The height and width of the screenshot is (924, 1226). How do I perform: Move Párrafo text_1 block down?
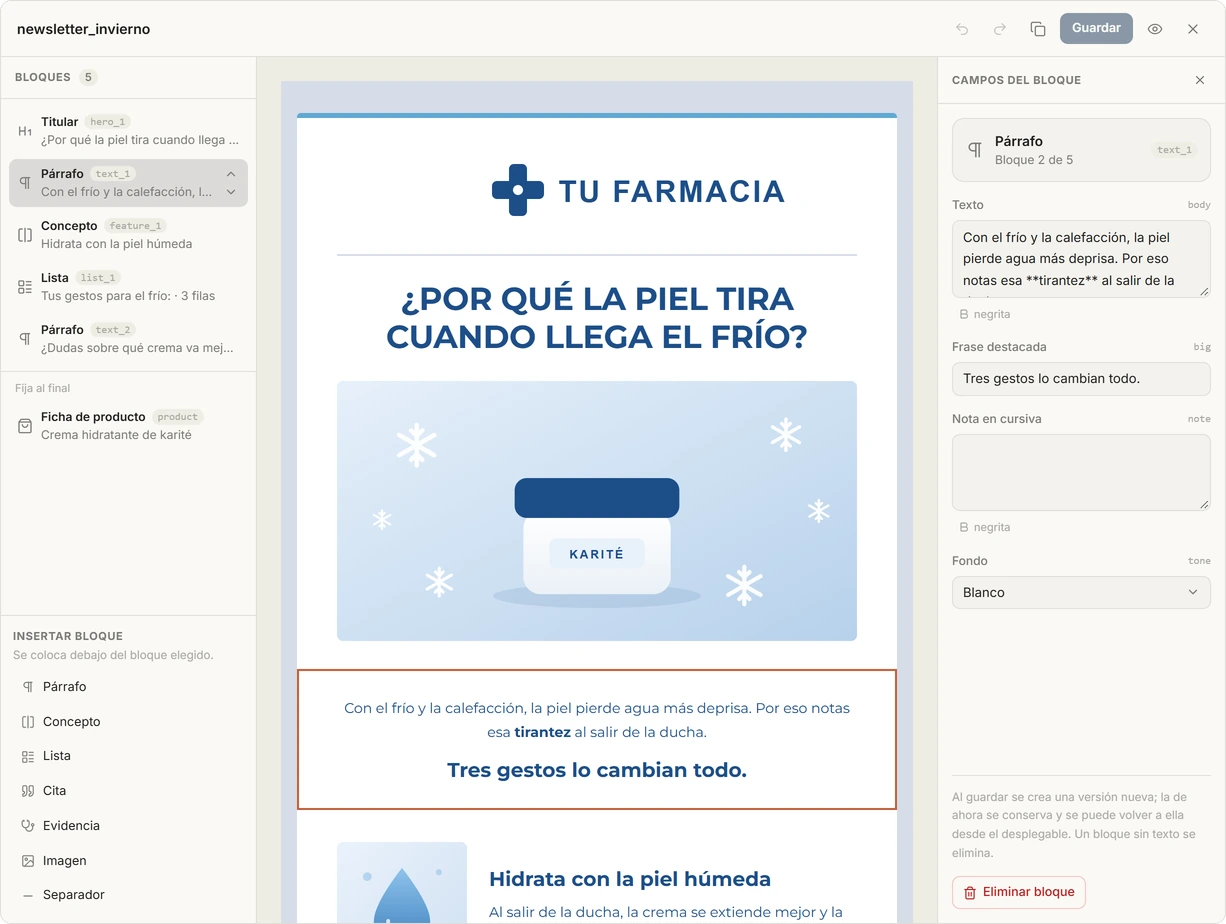pos(231,192)
